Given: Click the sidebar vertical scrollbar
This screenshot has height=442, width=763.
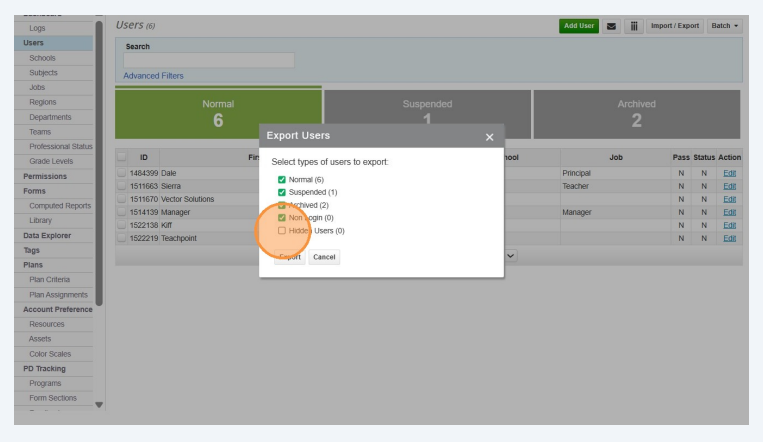Looking at the screenshot, I should 99,163.
